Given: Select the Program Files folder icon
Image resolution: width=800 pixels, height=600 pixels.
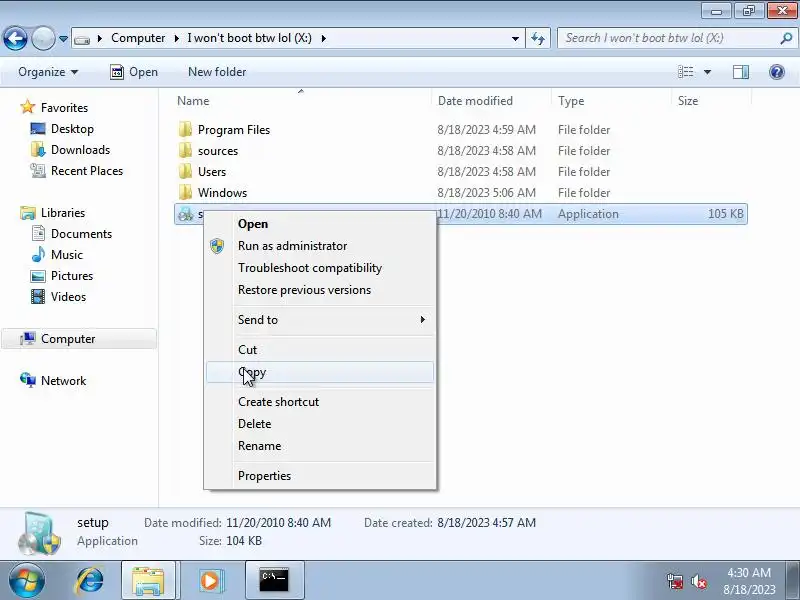Looking at the screenshot, I should point(185,130).
